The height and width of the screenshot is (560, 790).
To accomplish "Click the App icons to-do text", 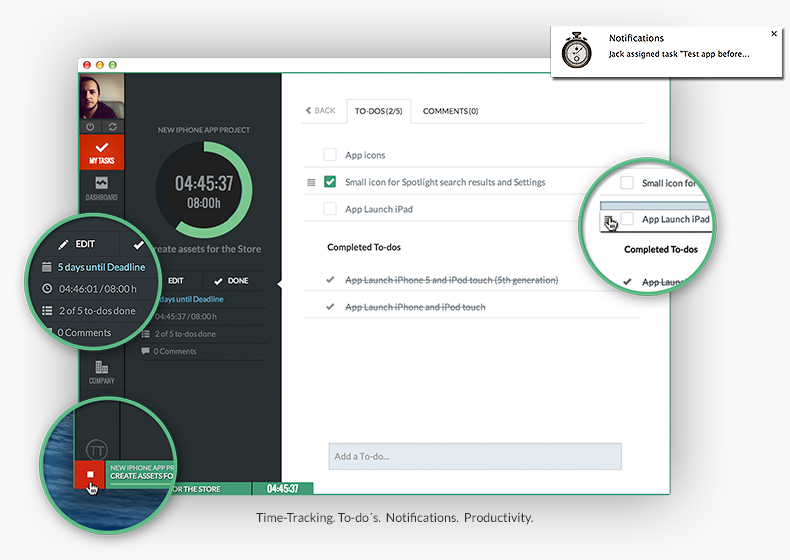I will (365, 155).
